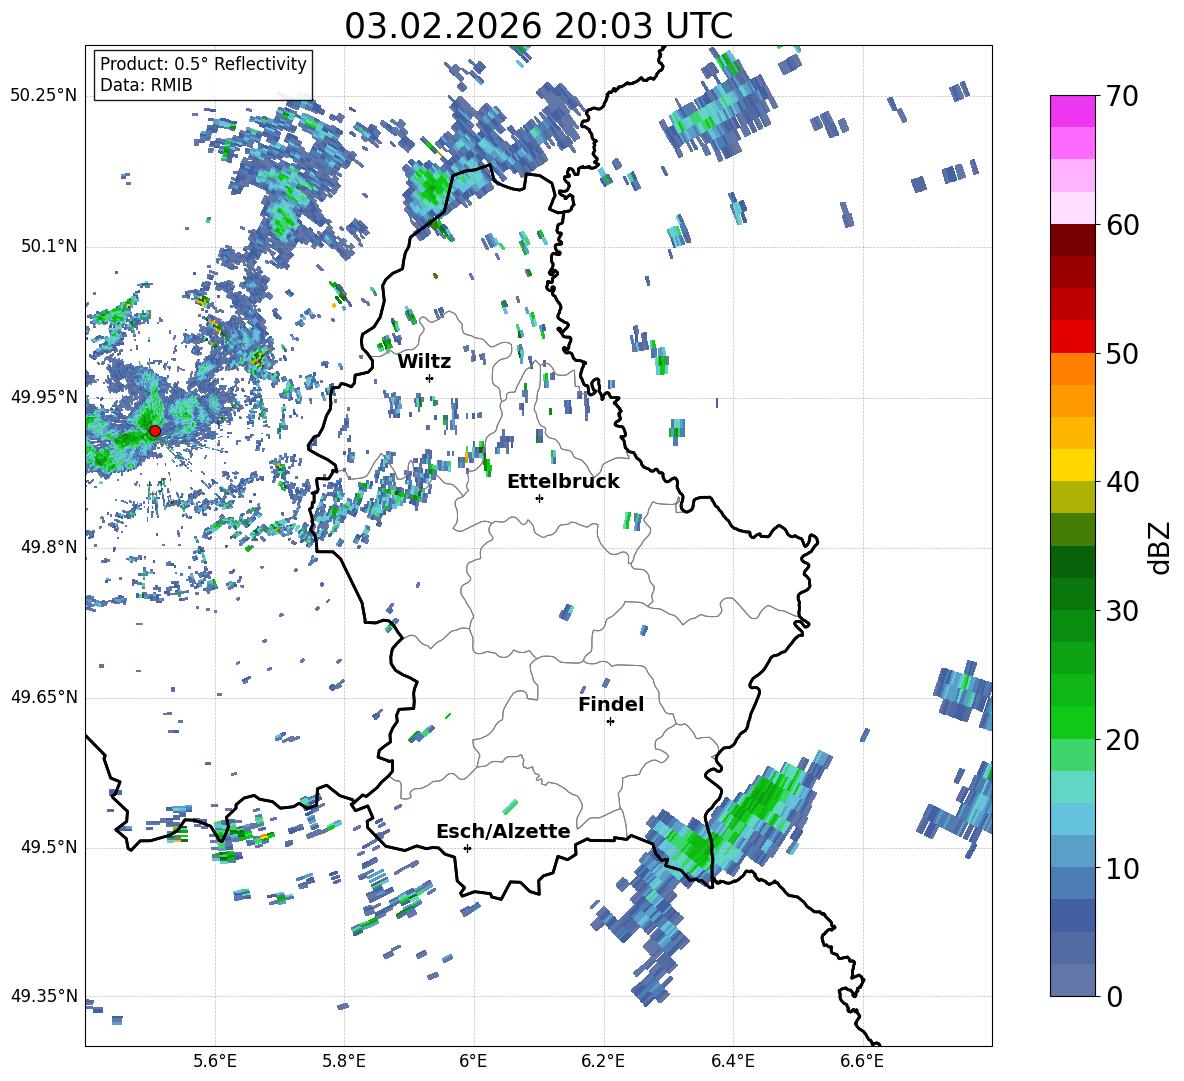Click the Findel station cross marker
The image size is (1184, 1081).
click(x=610, y=722)
